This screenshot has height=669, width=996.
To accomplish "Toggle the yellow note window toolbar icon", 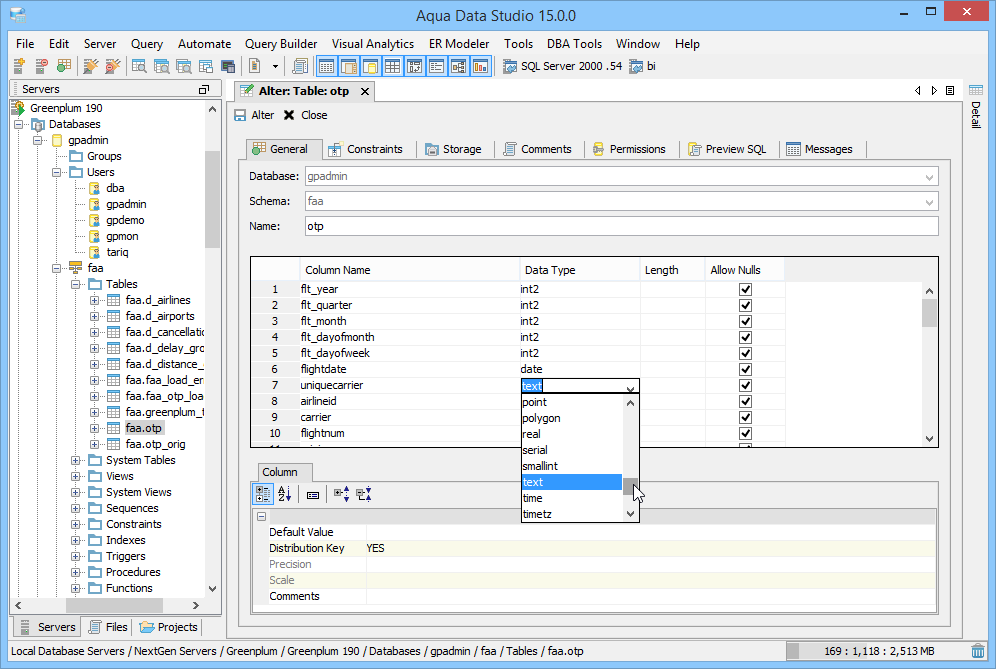I will (370, 66).
